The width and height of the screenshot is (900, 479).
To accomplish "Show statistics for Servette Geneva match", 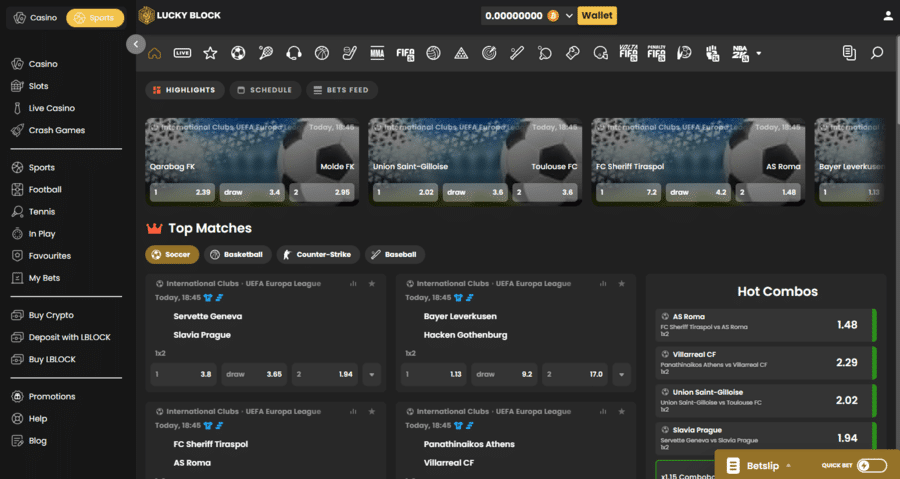I will (x=353, y=283).
